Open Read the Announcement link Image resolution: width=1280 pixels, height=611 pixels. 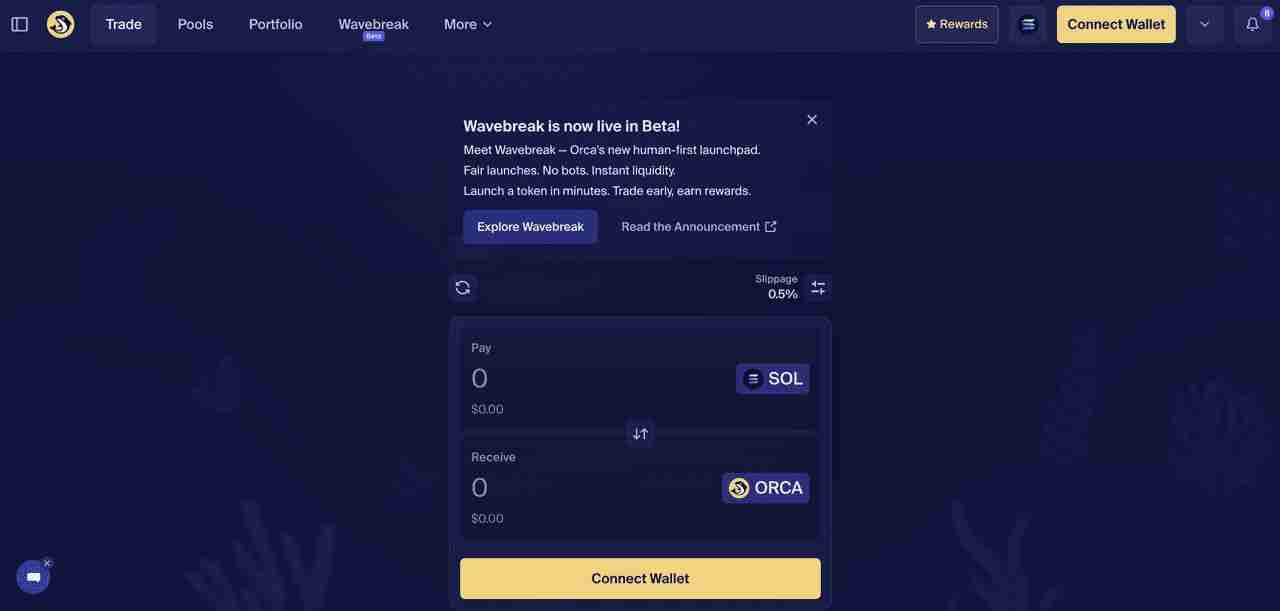[x=699, y=227]
